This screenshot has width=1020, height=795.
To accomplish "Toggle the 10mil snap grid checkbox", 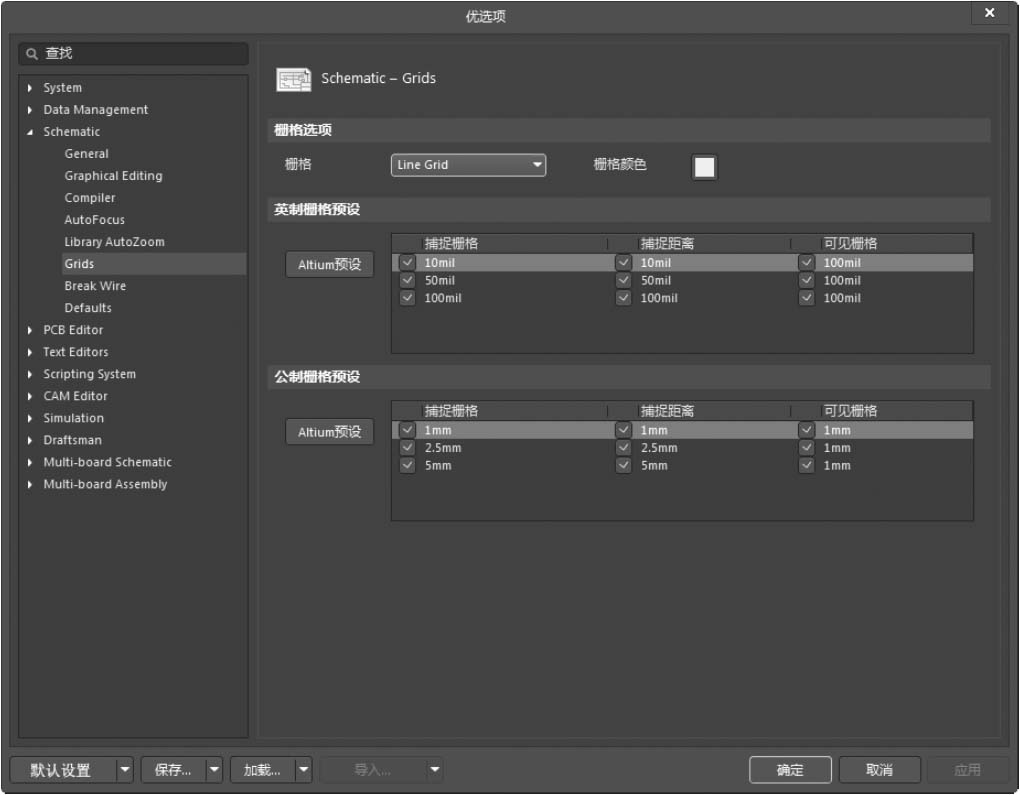I will 407,263.
